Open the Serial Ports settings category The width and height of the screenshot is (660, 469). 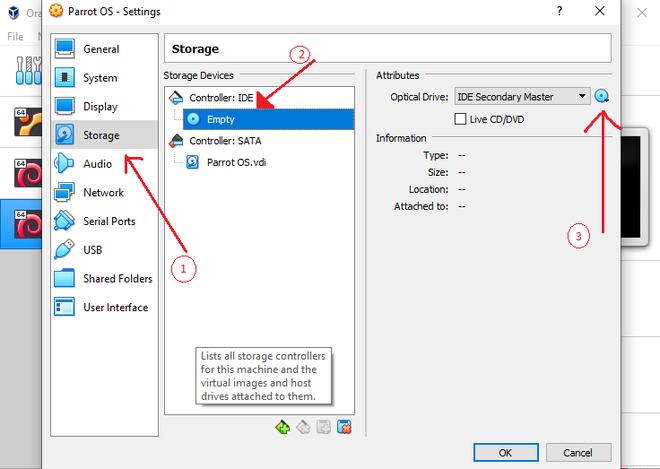coord(109,221)
